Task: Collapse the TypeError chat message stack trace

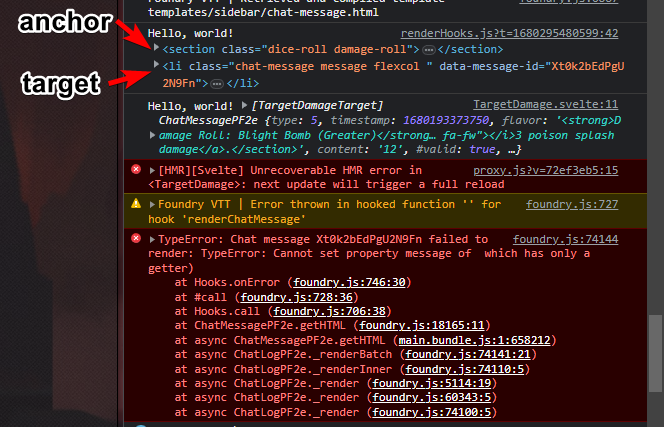Action: (152, 239)
